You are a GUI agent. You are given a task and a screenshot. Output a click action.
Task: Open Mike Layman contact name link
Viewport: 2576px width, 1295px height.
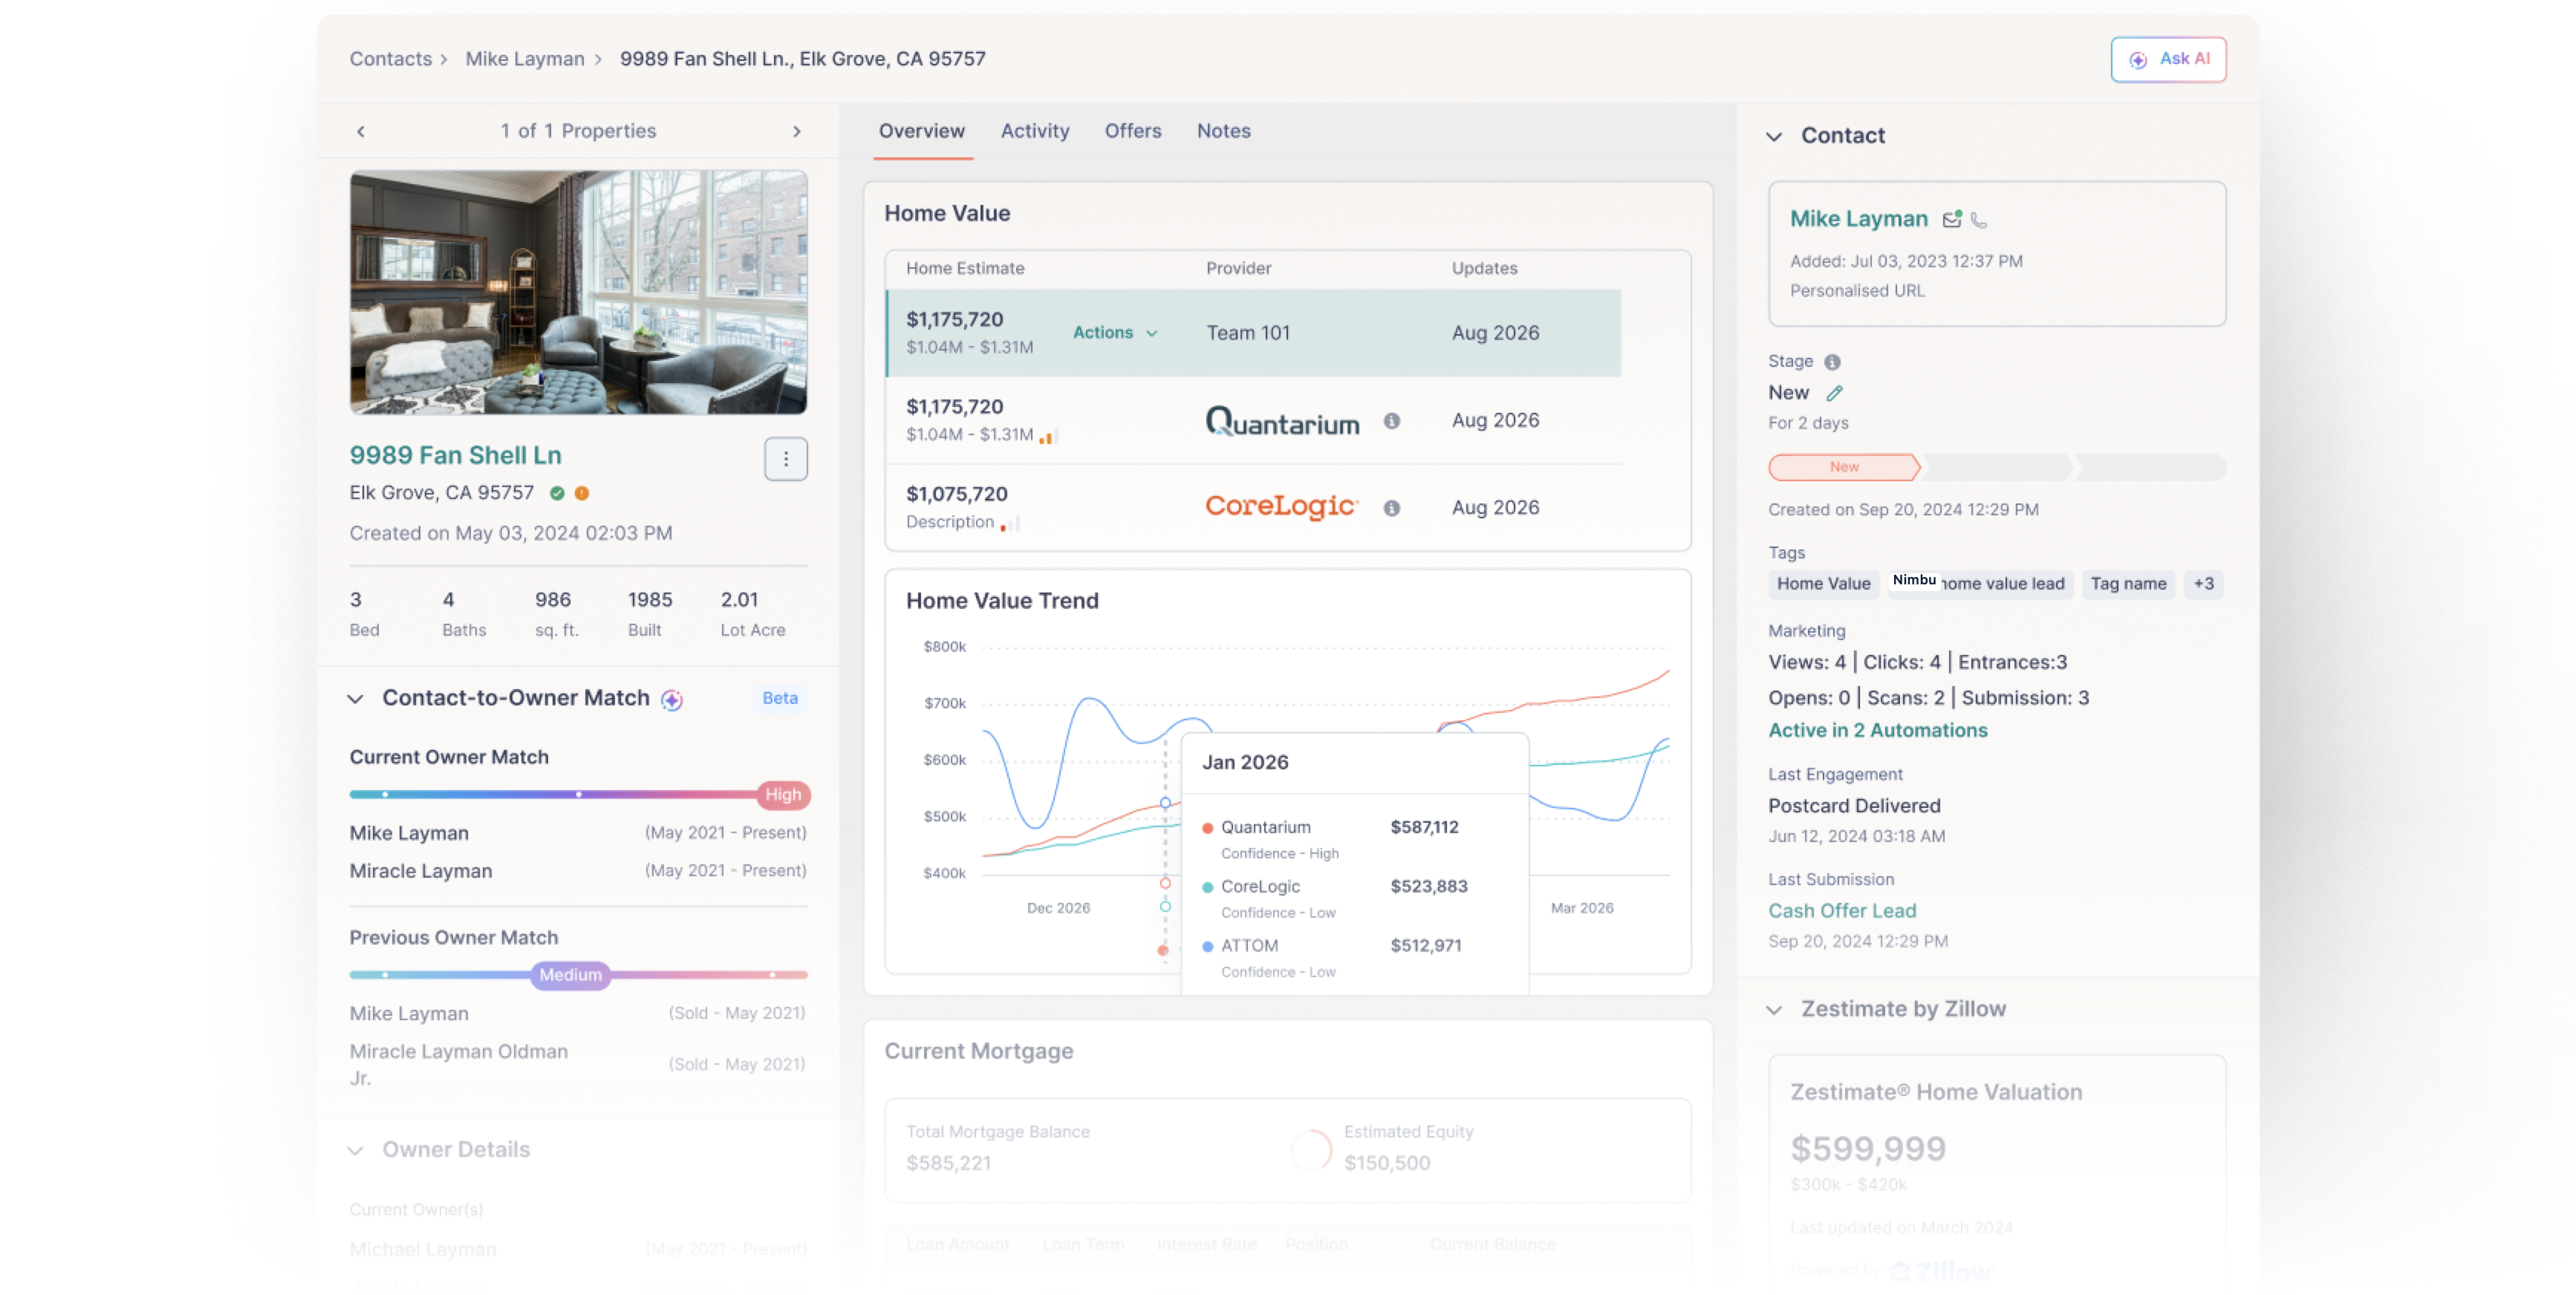point(1858,219)
